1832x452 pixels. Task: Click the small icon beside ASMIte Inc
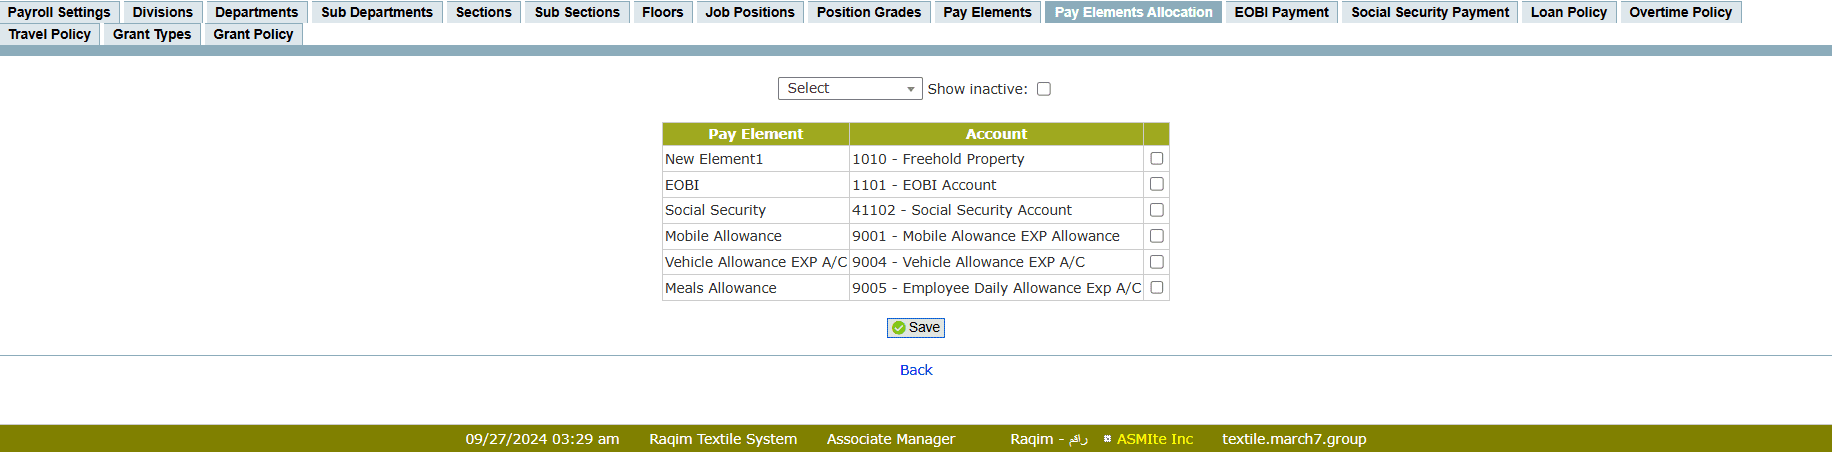[x=1107, y=439]
